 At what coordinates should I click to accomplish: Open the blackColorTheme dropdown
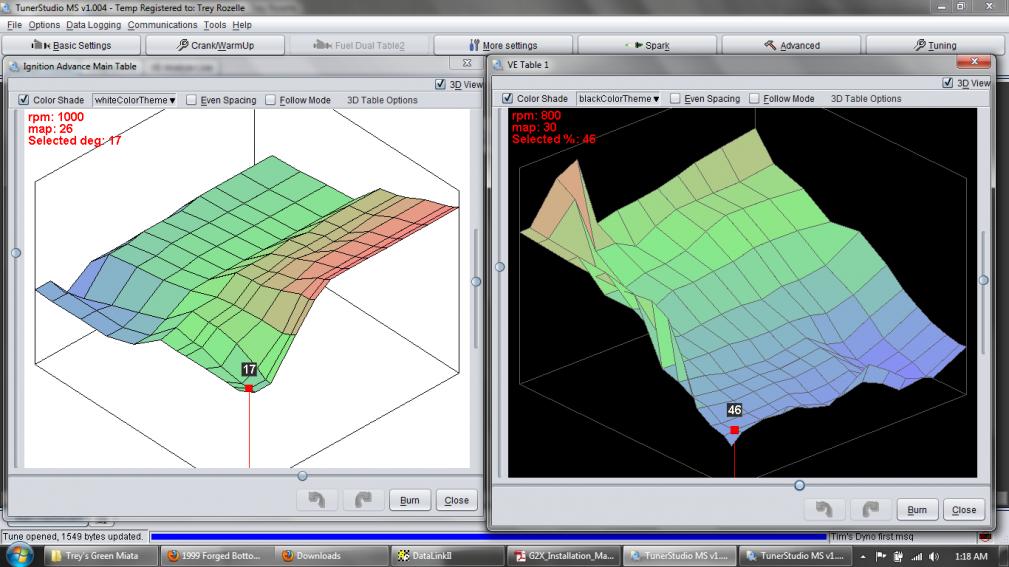[x=619, y=99]
